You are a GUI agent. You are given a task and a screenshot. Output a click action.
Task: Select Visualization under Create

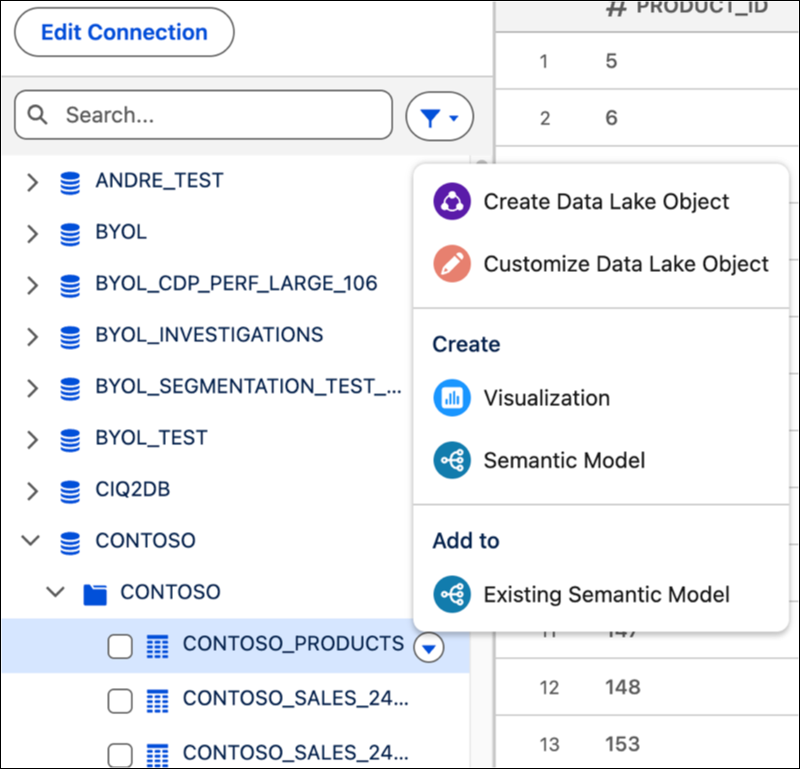pyautogui.click(x=601, y=398)
